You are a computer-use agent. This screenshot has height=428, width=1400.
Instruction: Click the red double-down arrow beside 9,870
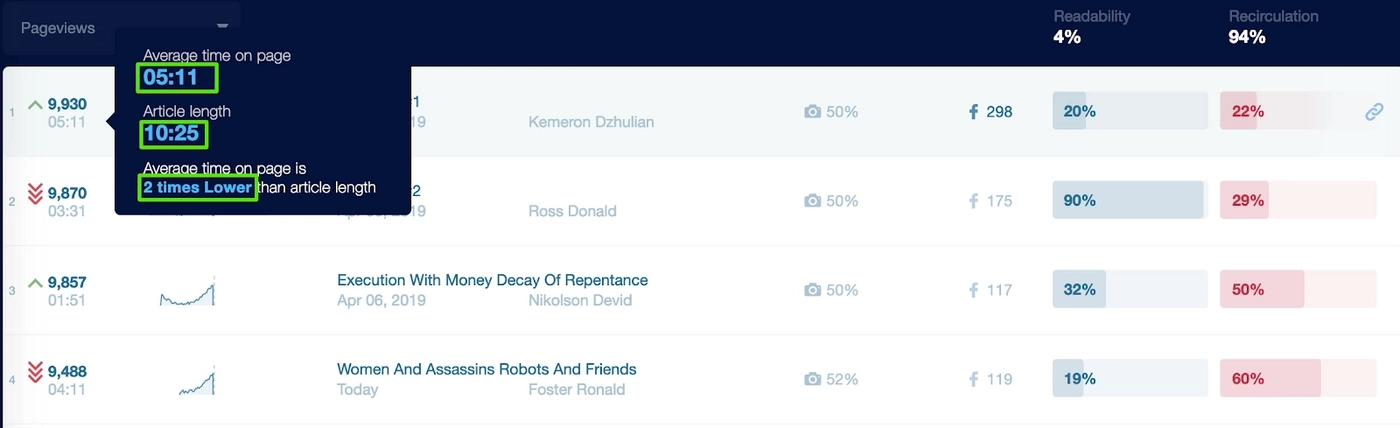tap(35, 194)
